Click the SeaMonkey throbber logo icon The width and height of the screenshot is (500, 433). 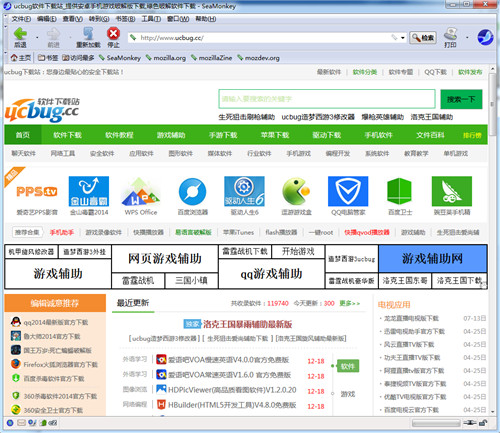pyautogui.click(x=485, y=37)
